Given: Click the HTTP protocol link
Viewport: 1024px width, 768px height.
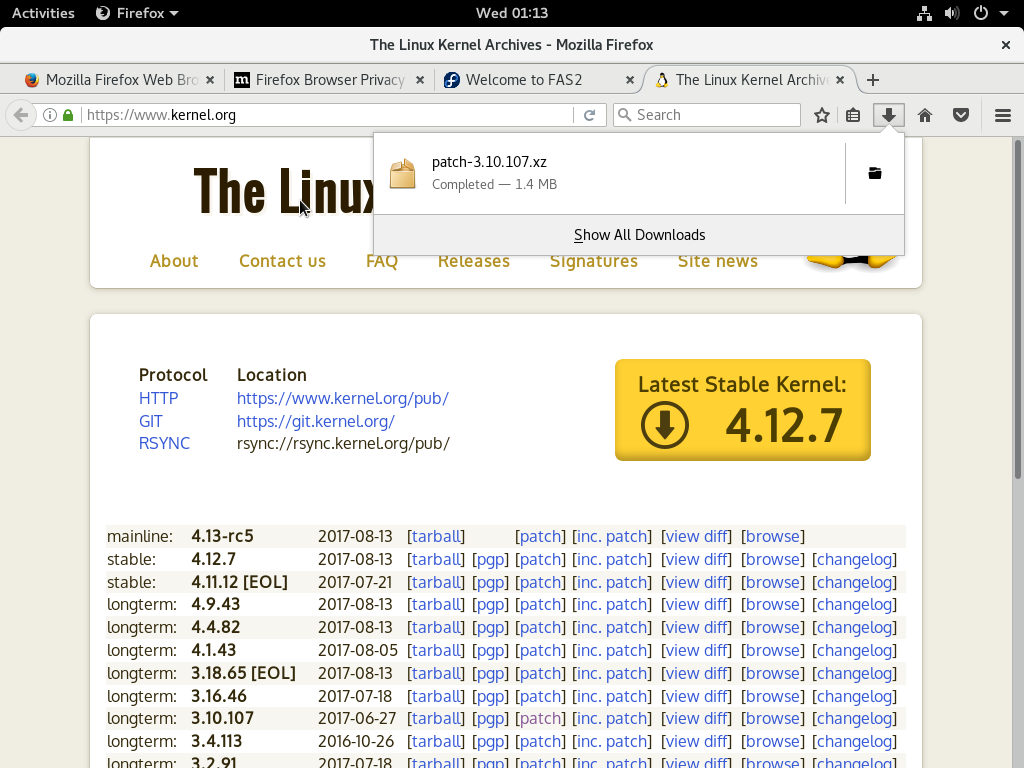Looking at the screenshot, I should (x=159, y=398).
